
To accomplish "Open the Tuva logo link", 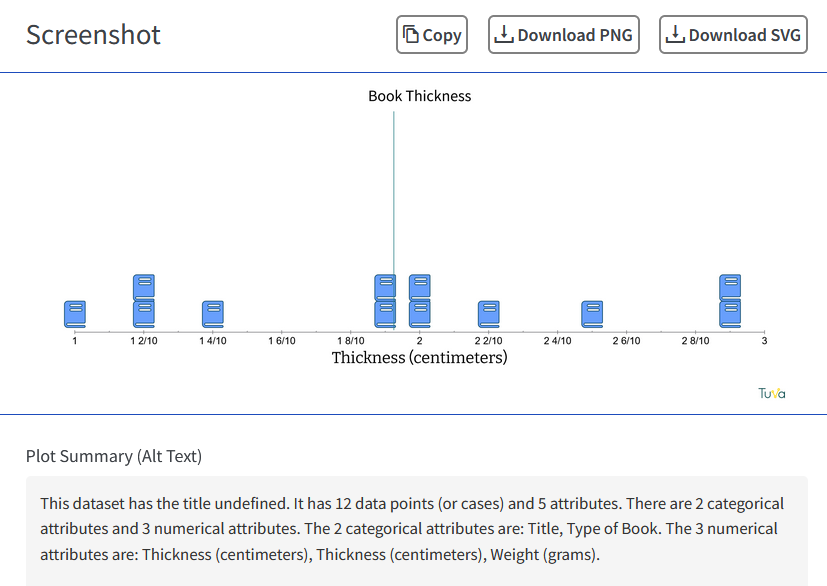I will click(x=772, y=393).
